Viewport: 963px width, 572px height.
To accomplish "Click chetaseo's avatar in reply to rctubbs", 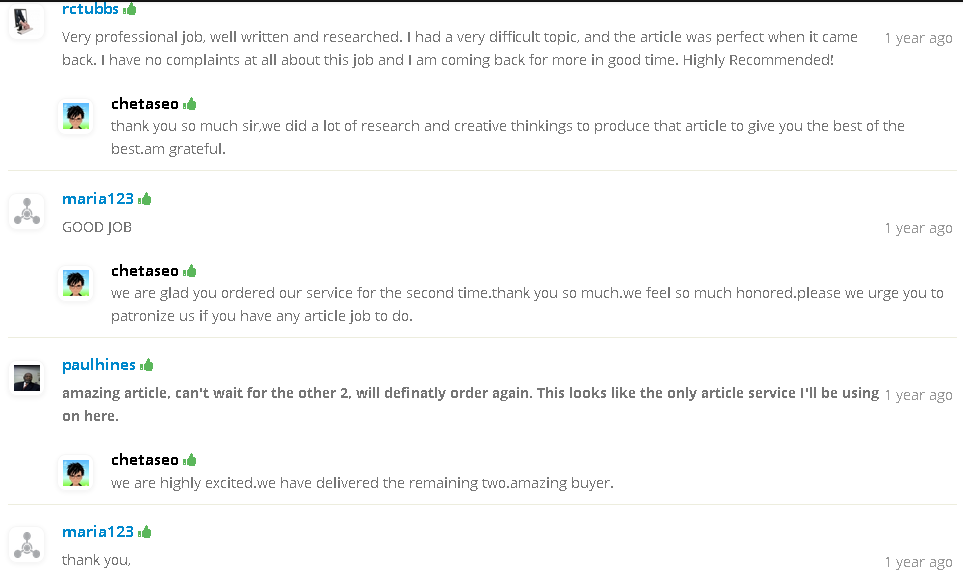I will [x=76, y=116].
